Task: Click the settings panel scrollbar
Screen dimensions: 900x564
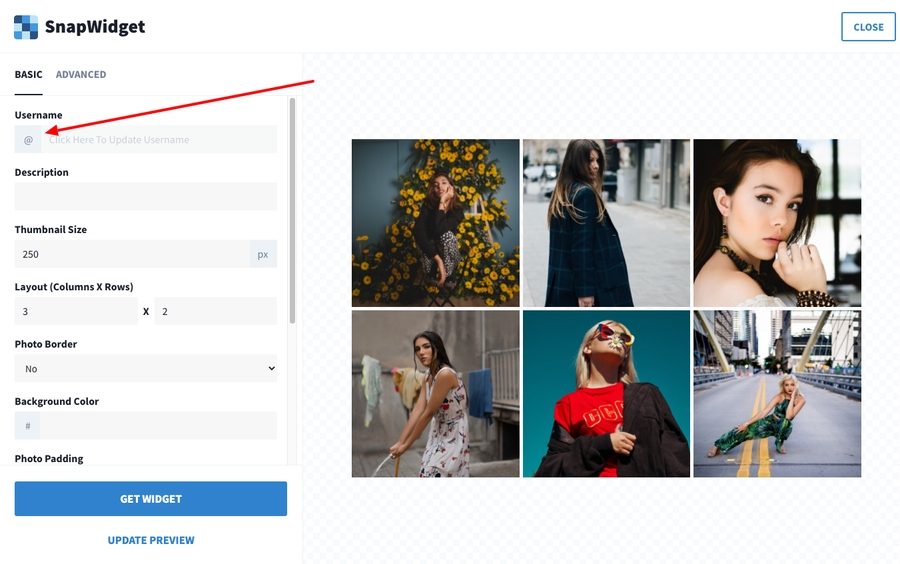Action: point(292,210)
